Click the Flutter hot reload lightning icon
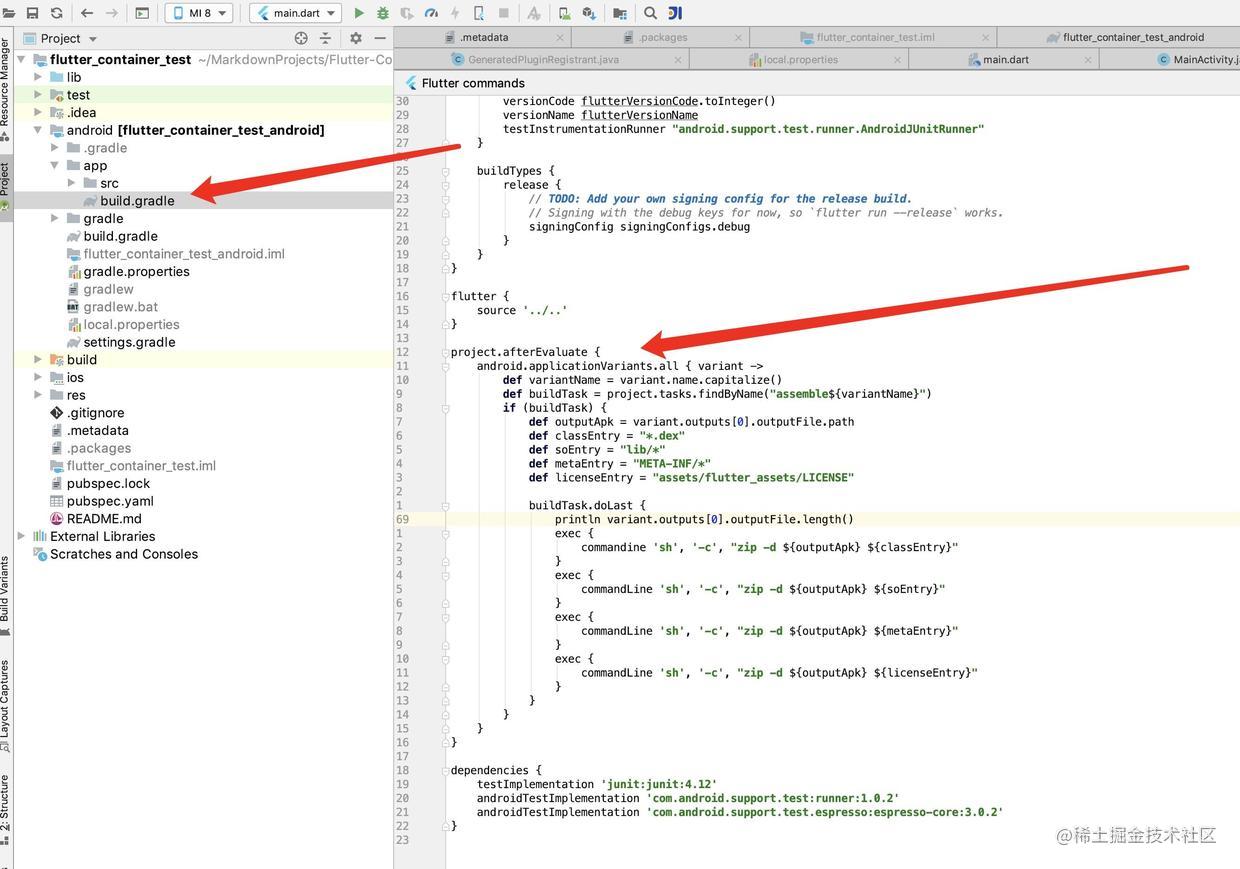 455,13
